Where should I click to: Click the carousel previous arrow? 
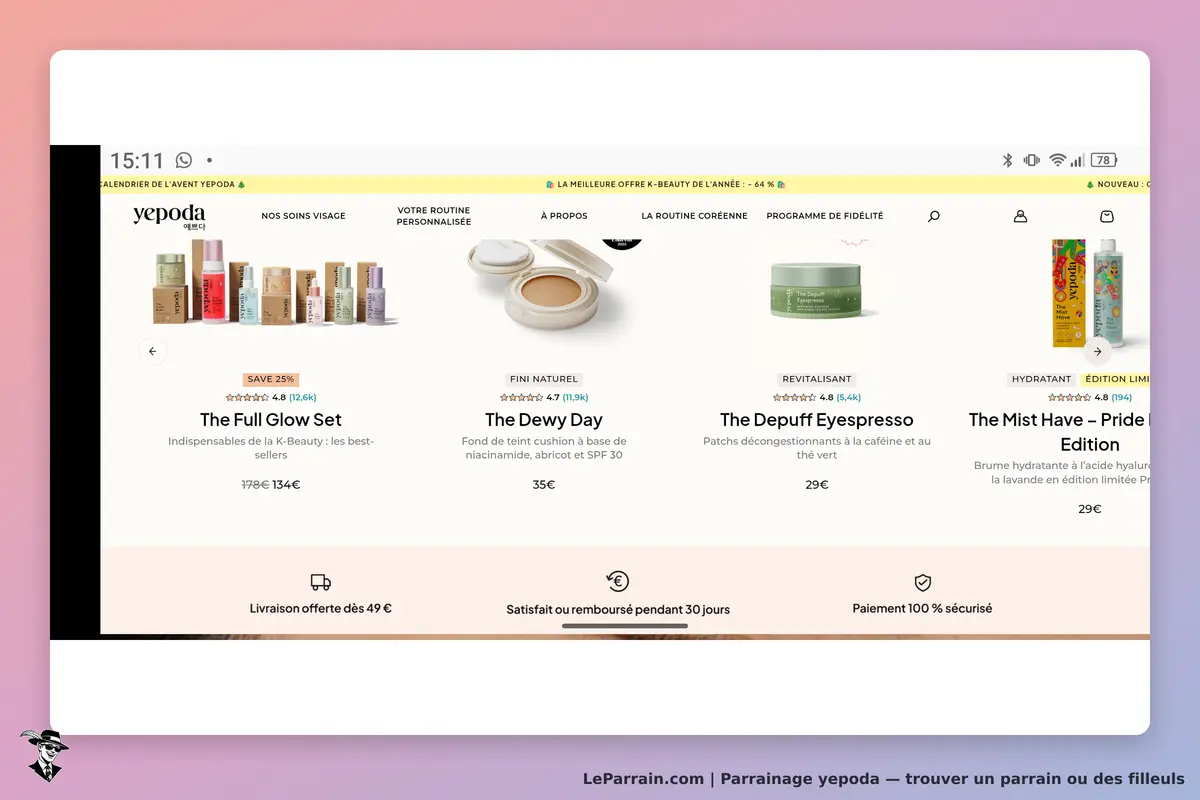[153, 351]
